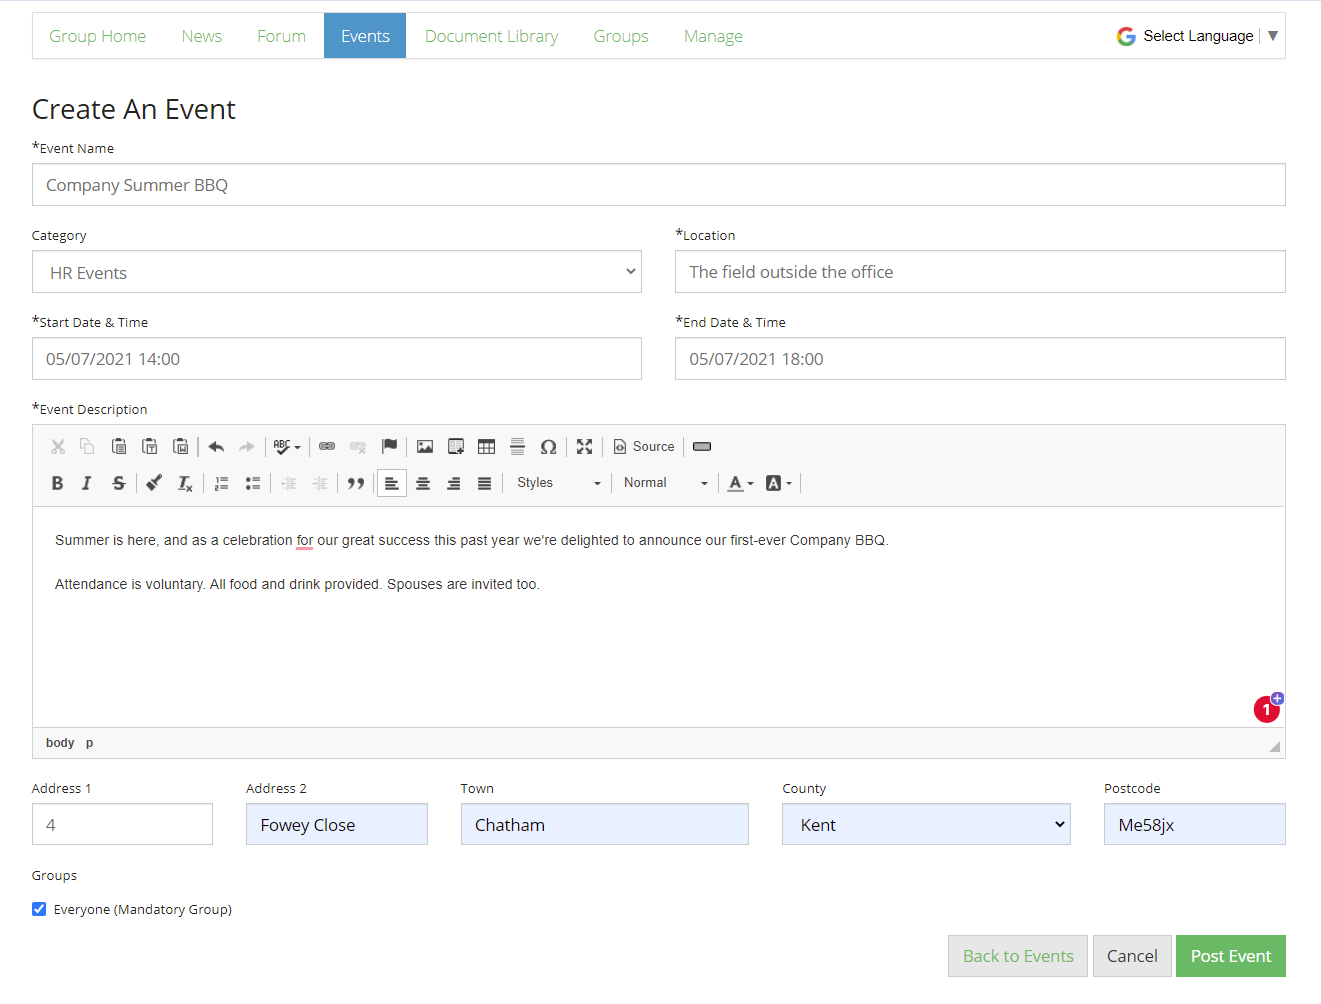Open the Category dropdown
This screenshot has height=1004, width=1321.
click(336, 271)
